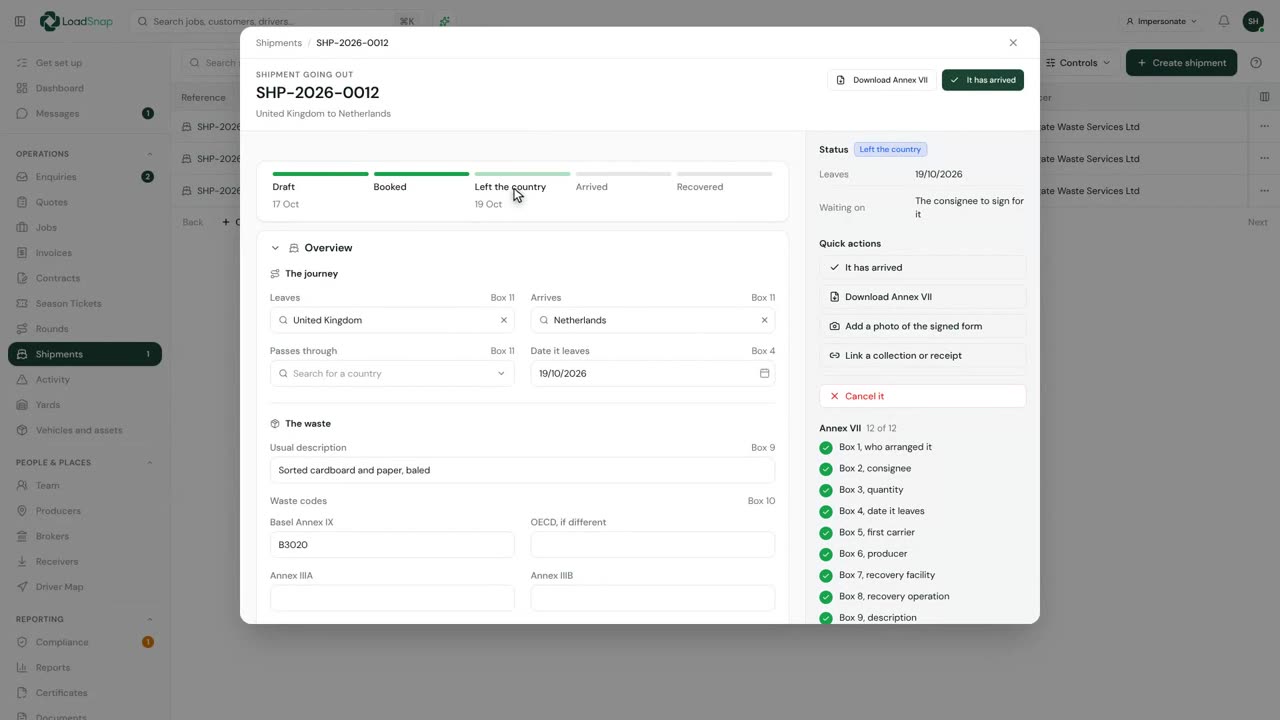Focus the Usual description field
Viewport: 1280px width, 720px height.
pos(522,470)
